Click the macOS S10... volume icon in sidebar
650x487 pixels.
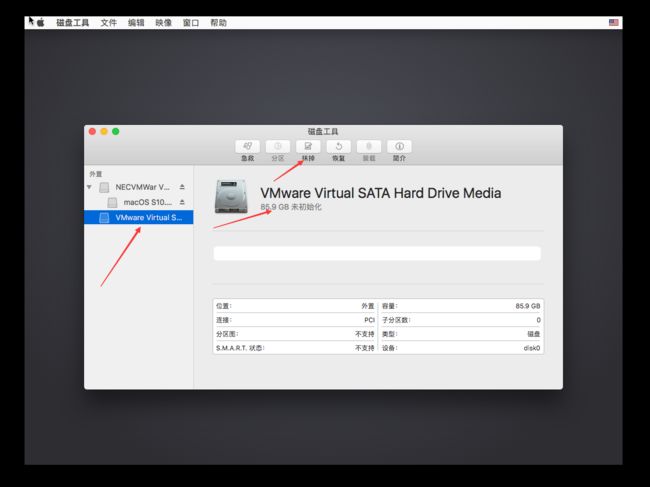point(112,202)
